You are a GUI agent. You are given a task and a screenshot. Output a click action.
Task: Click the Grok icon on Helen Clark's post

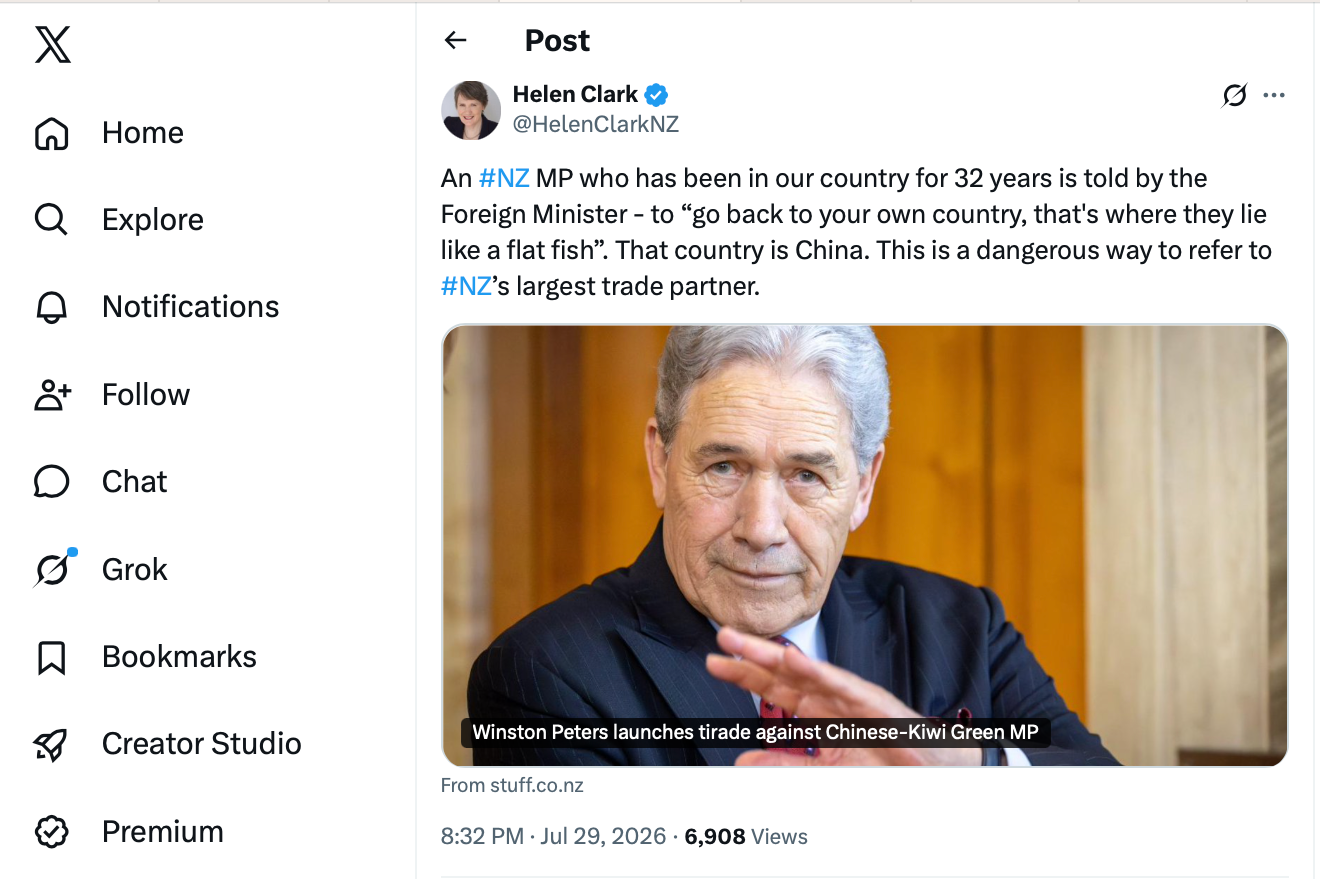[1235, 95]
